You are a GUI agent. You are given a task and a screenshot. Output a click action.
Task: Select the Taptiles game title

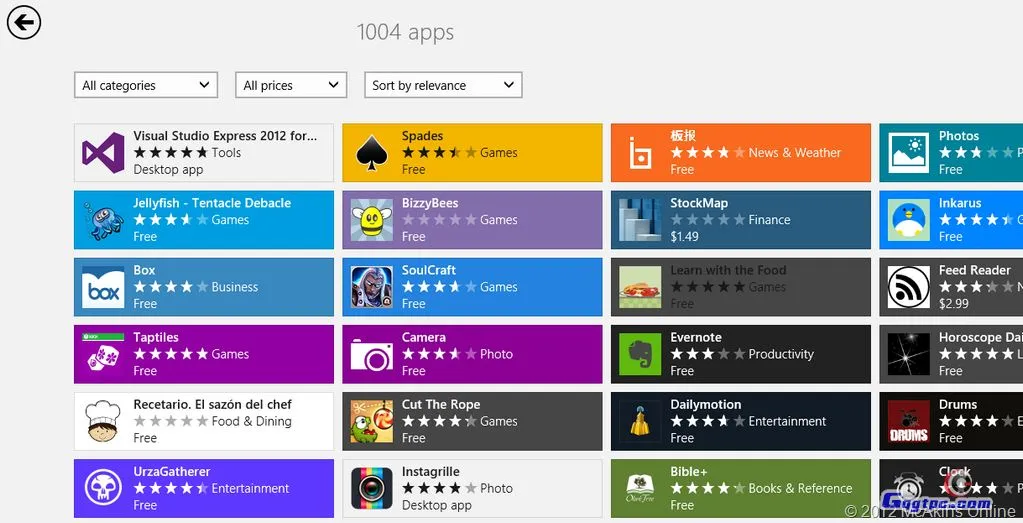coord(156,338)
